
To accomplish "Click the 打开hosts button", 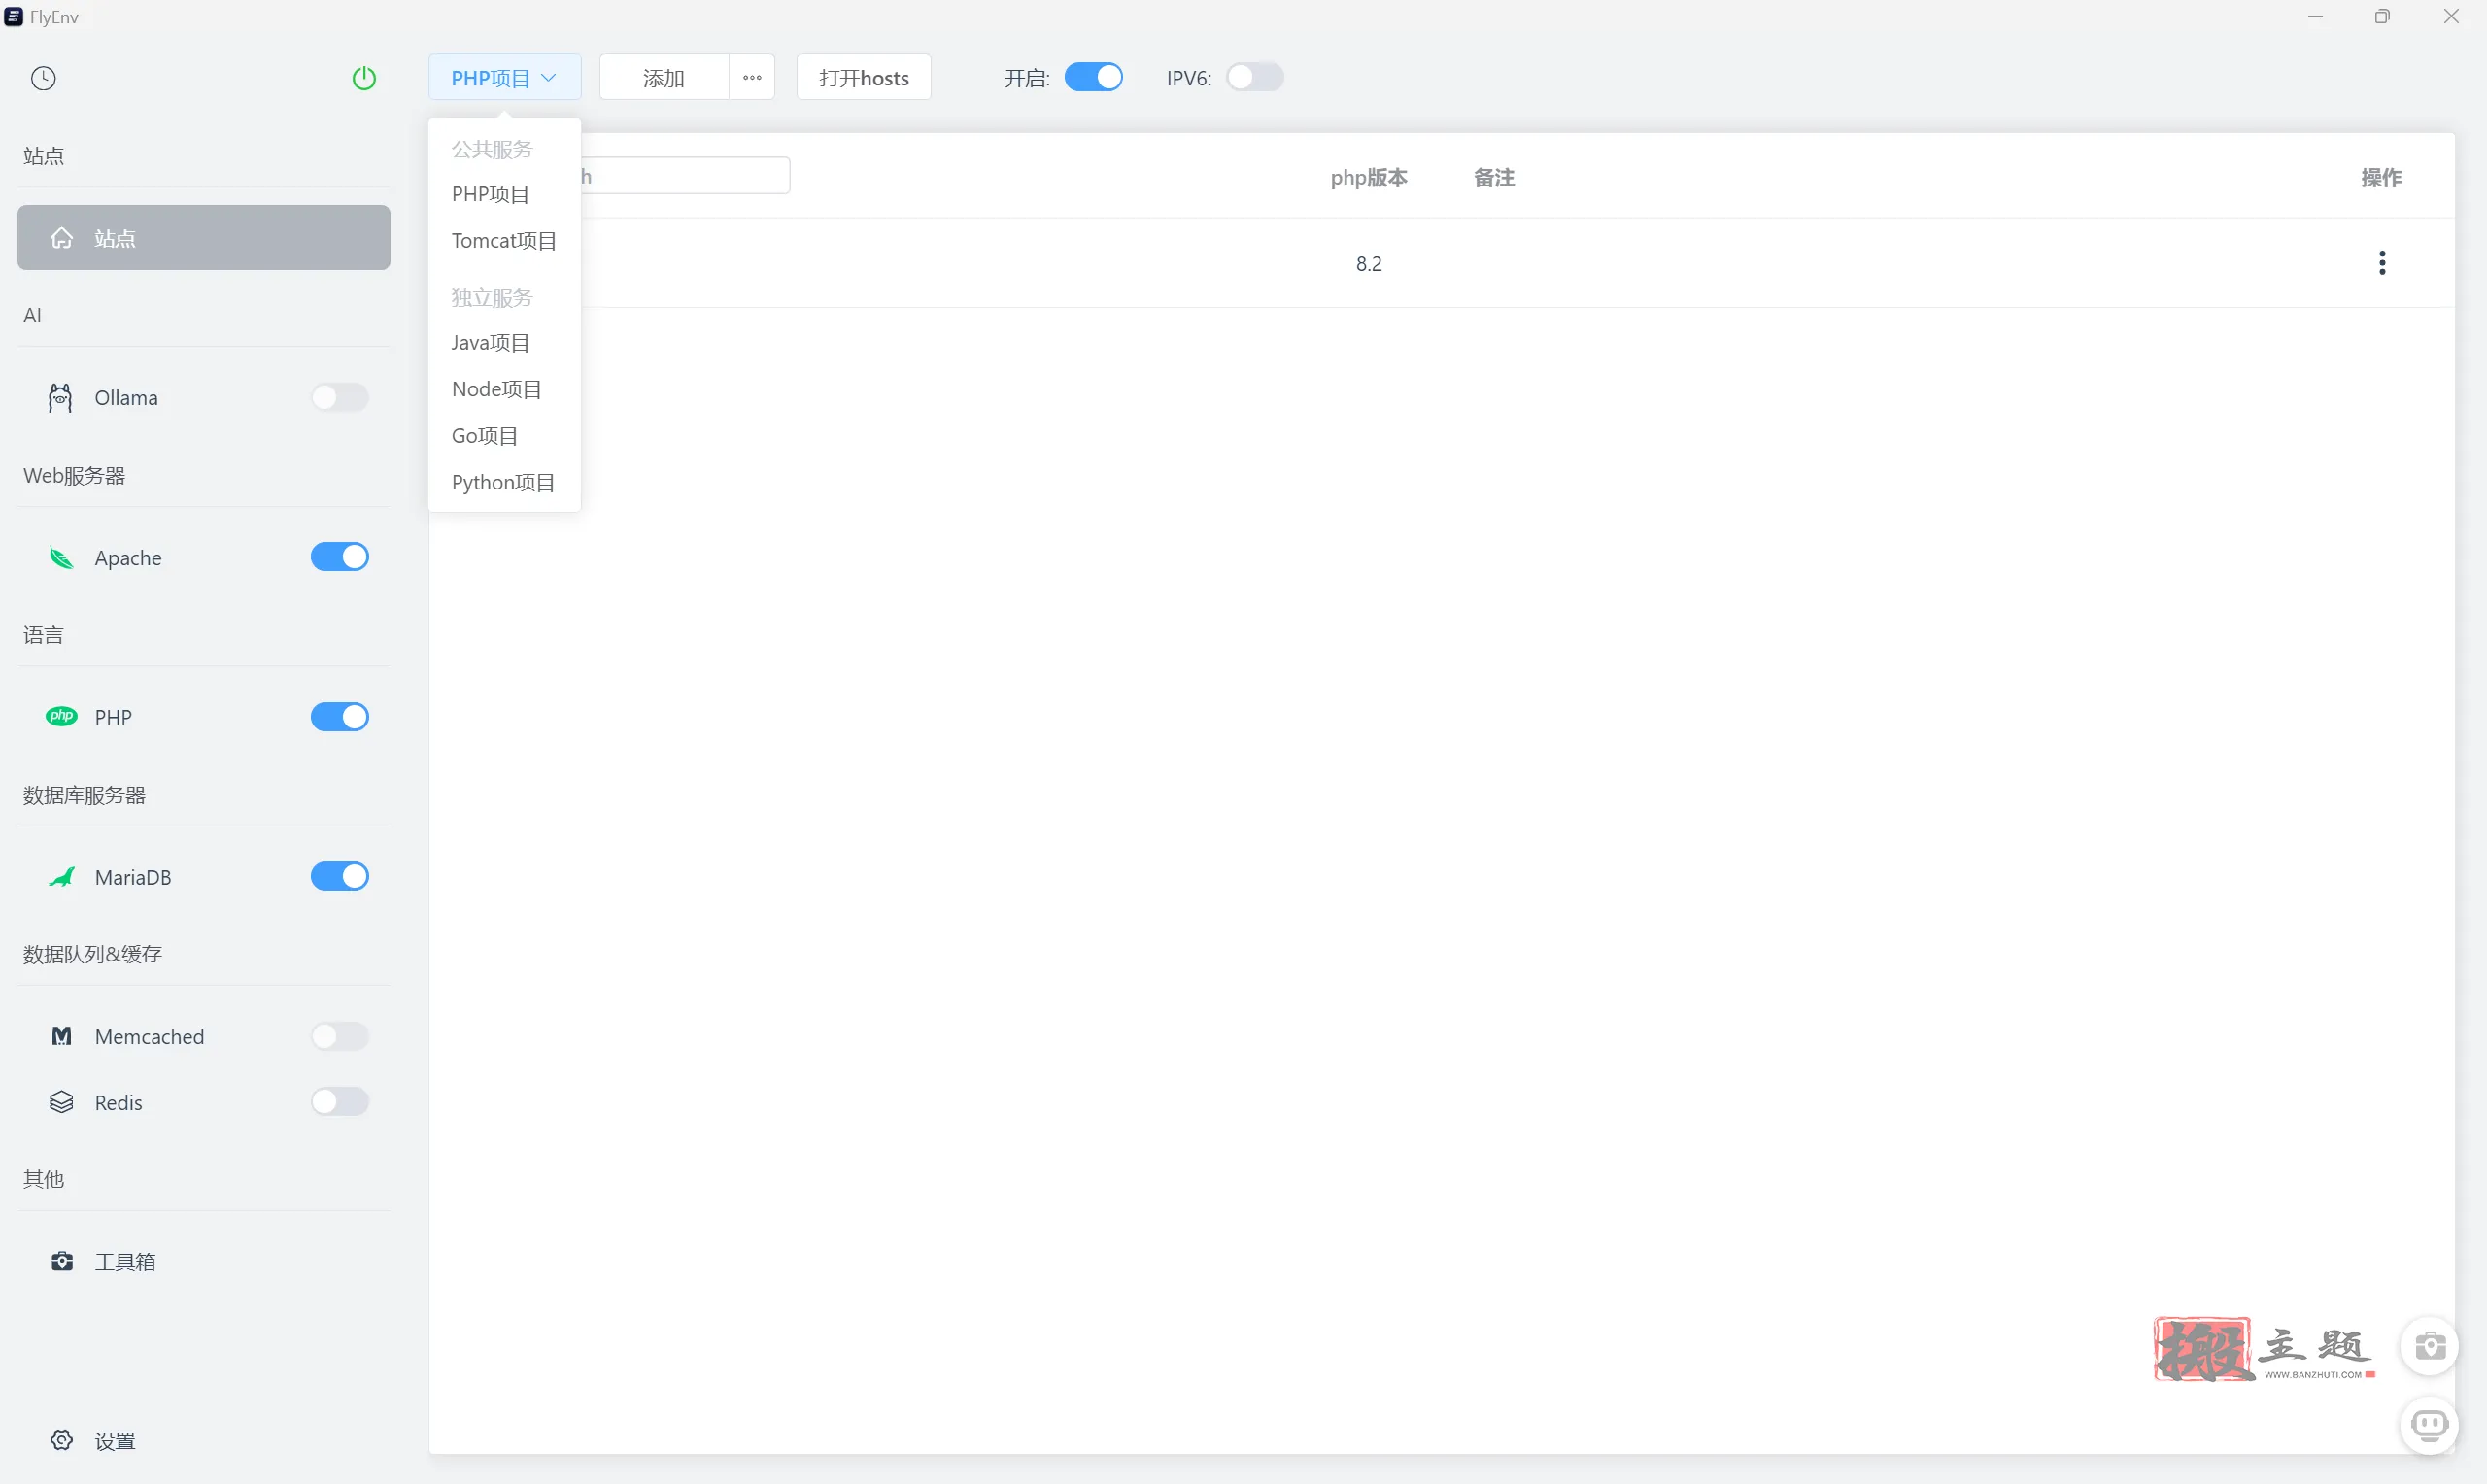I will coord(863,77).
